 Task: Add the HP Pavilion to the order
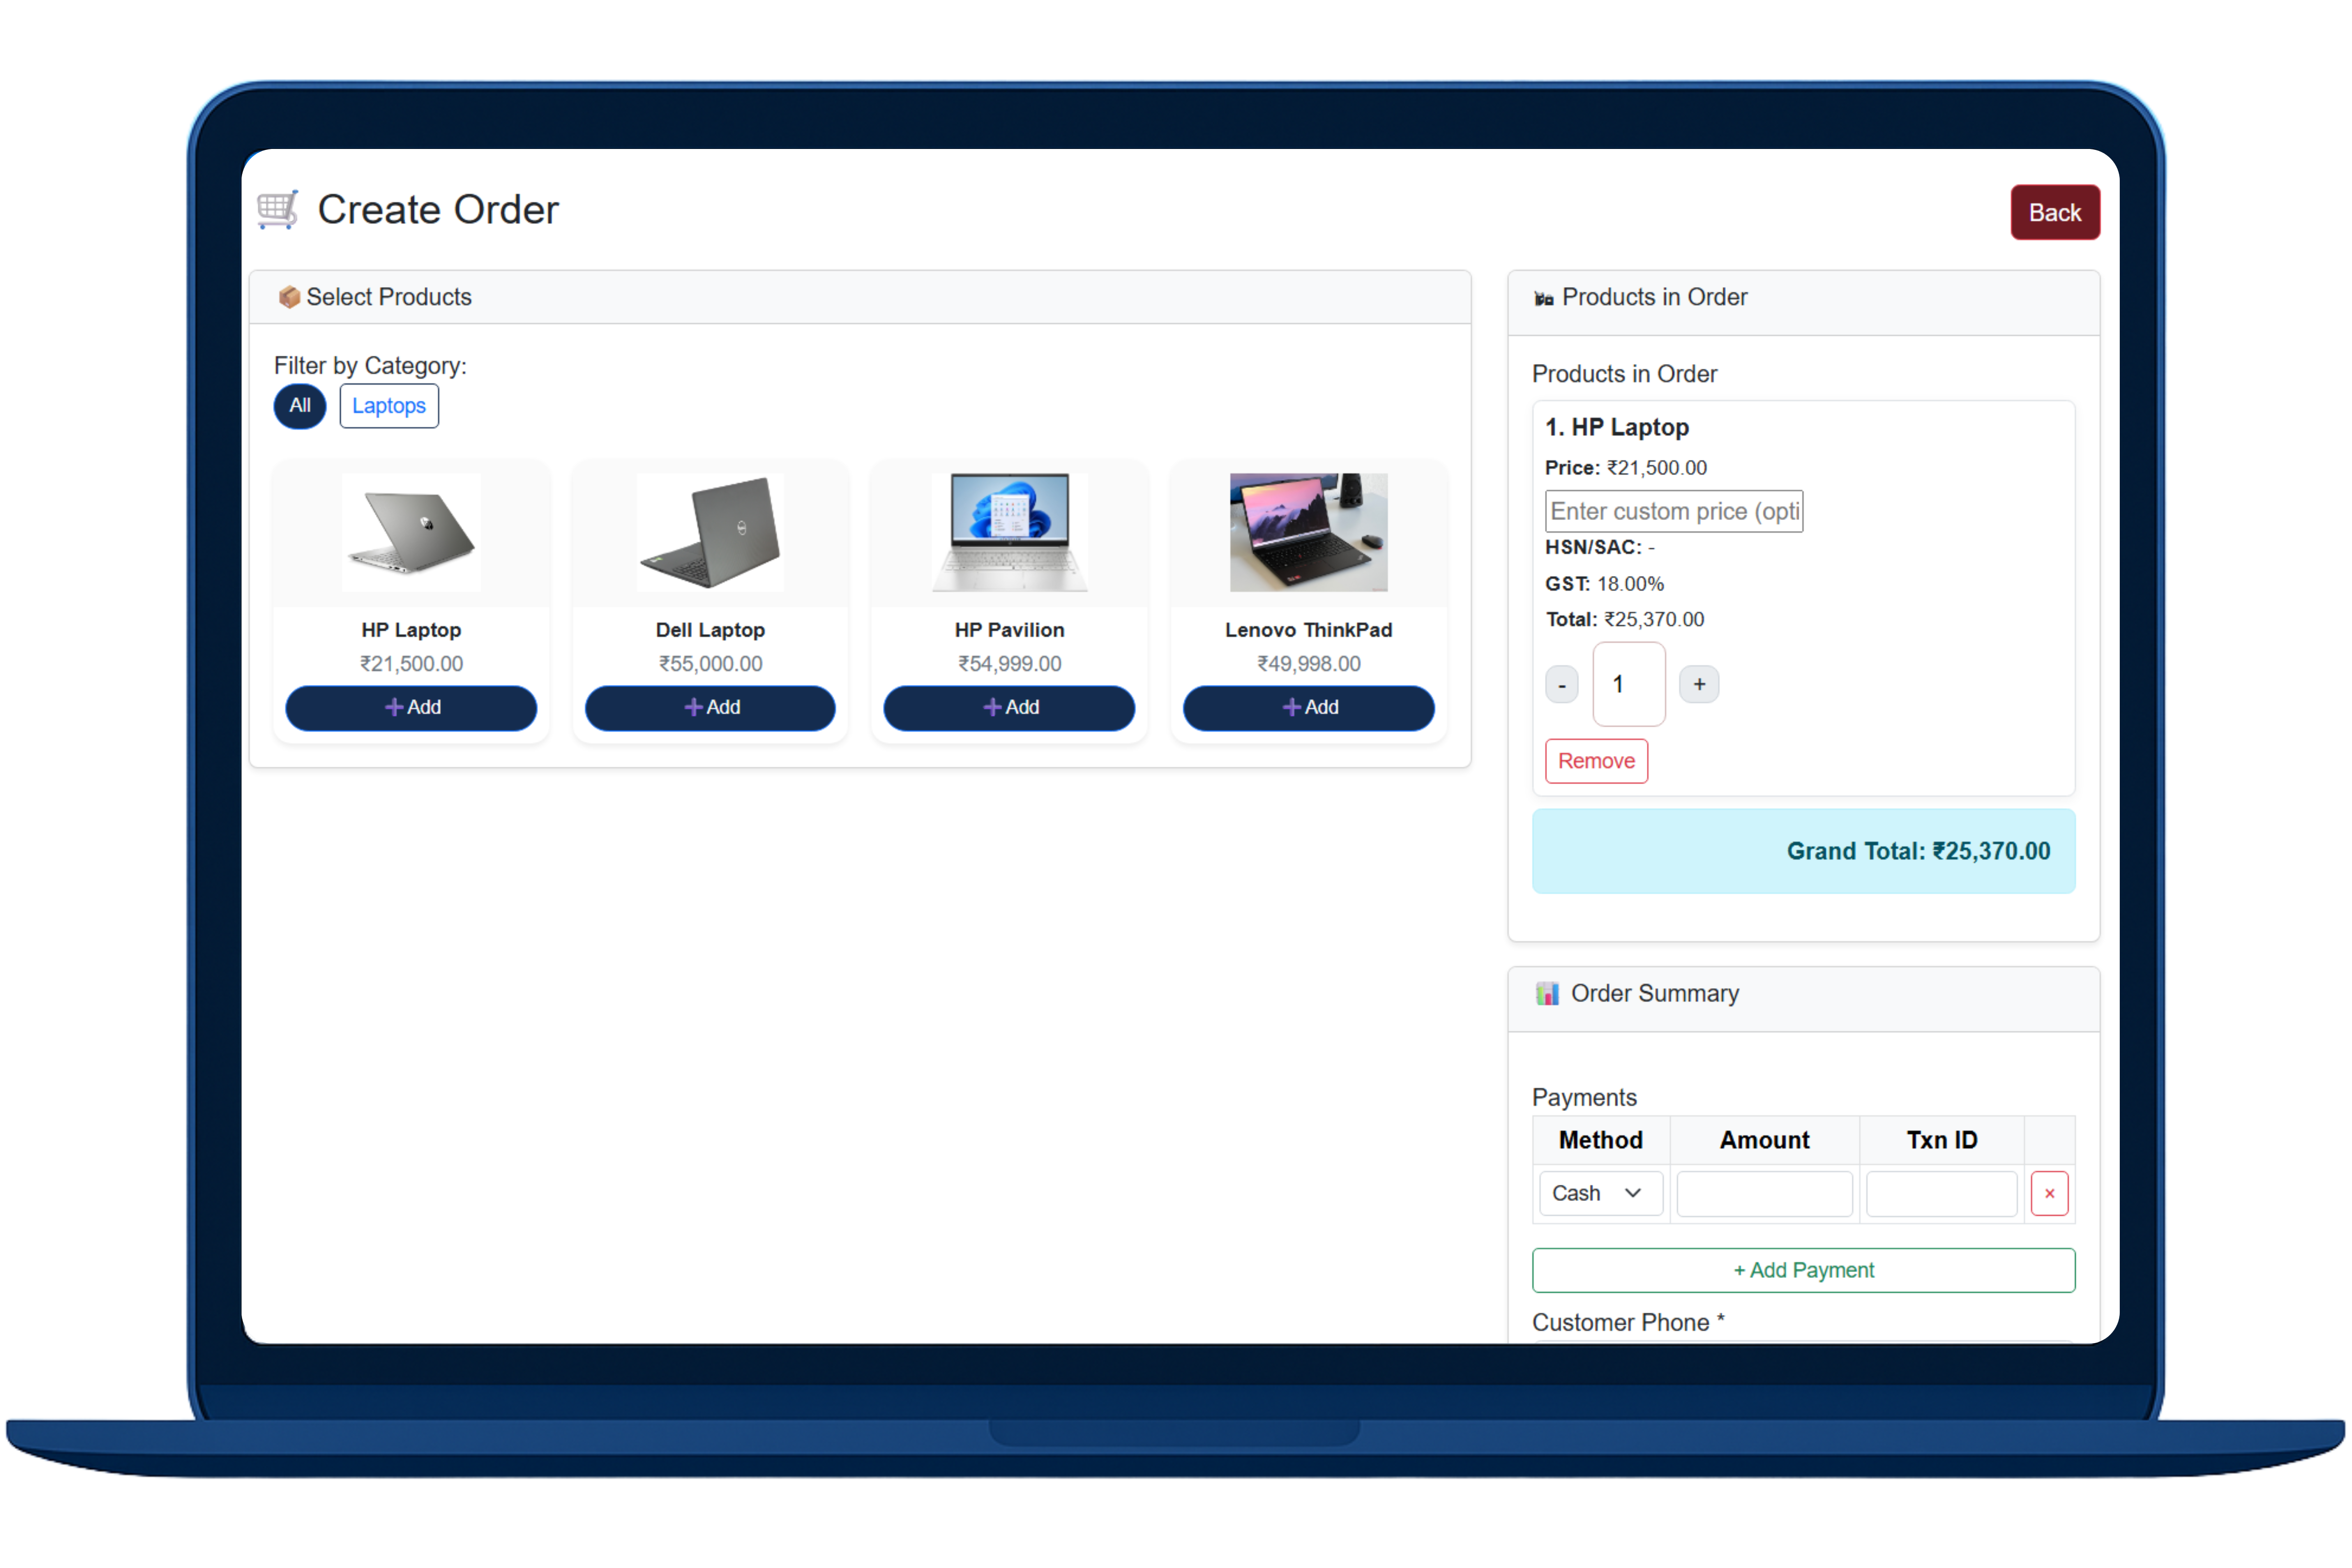pyautogui.click(x=1009, y=707)
